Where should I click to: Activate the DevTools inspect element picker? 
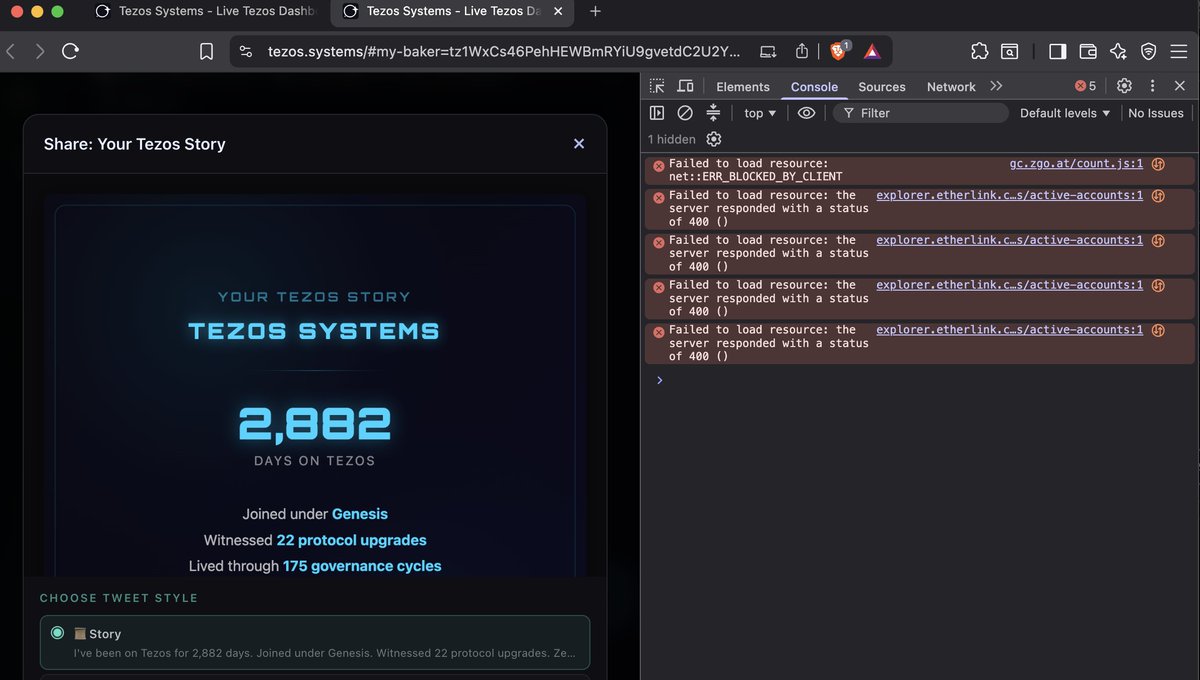(x=657, y=86)
